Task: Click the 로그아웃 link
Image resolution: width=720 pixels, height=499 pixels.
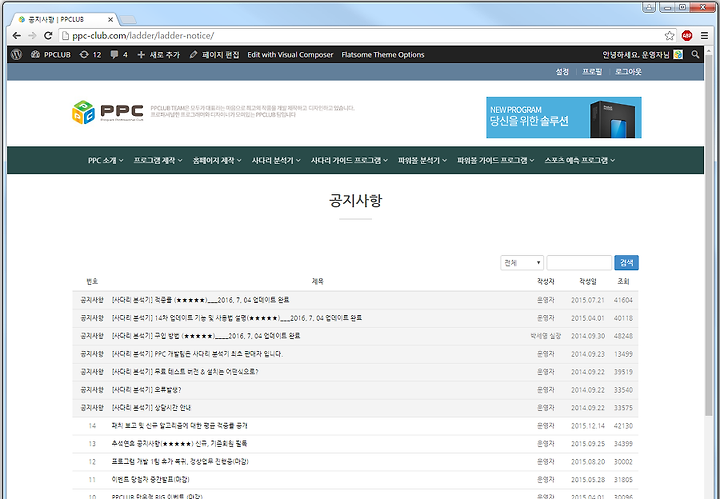Action: coord(628,72)
